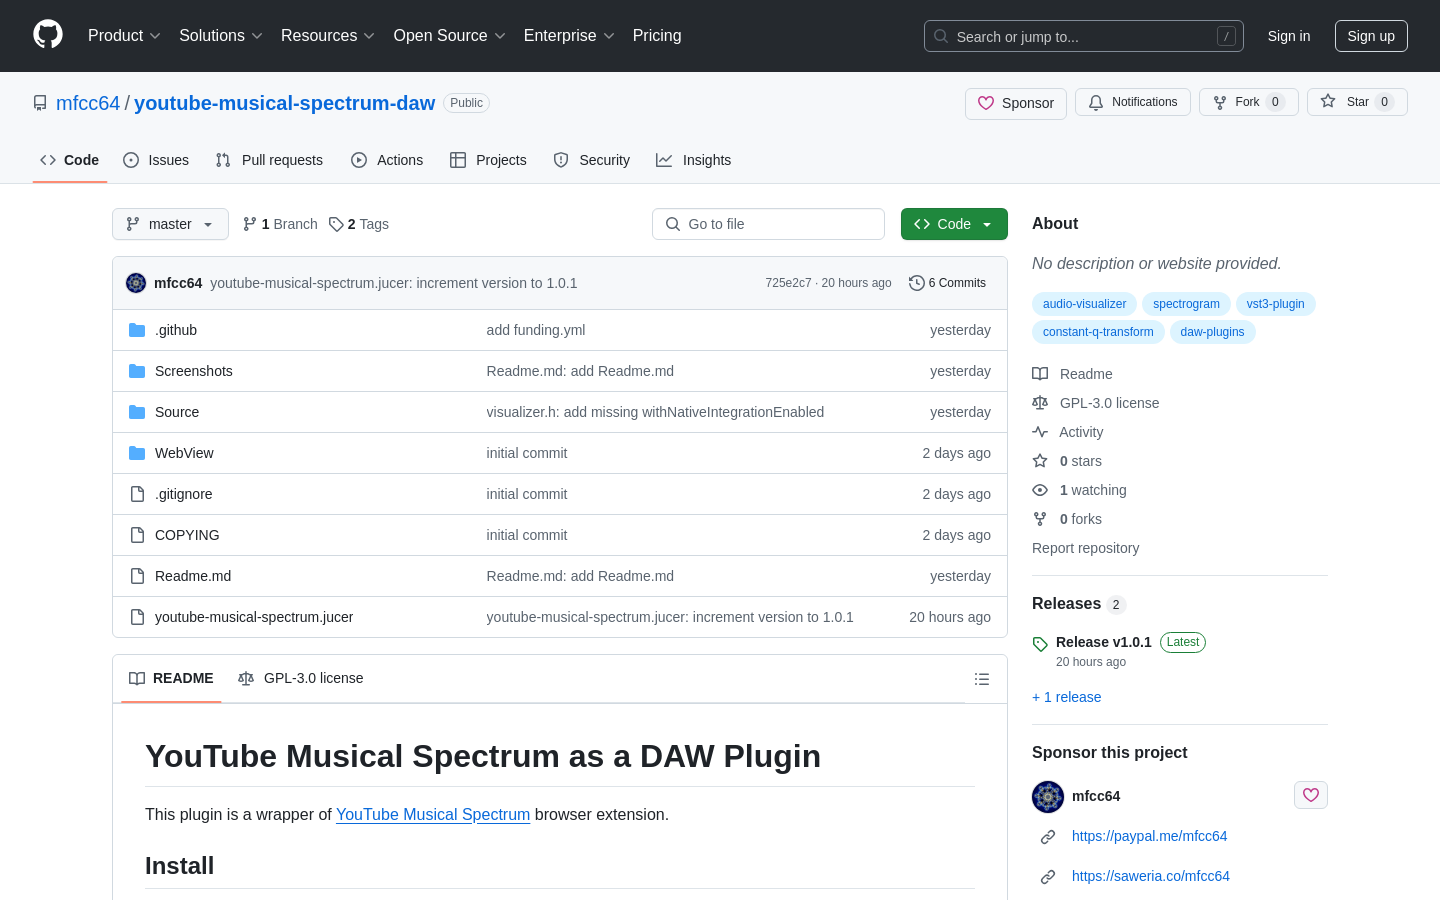1440x900 pixels.
Task: View the 2 Tags link
Action: [x=359, y=224]
